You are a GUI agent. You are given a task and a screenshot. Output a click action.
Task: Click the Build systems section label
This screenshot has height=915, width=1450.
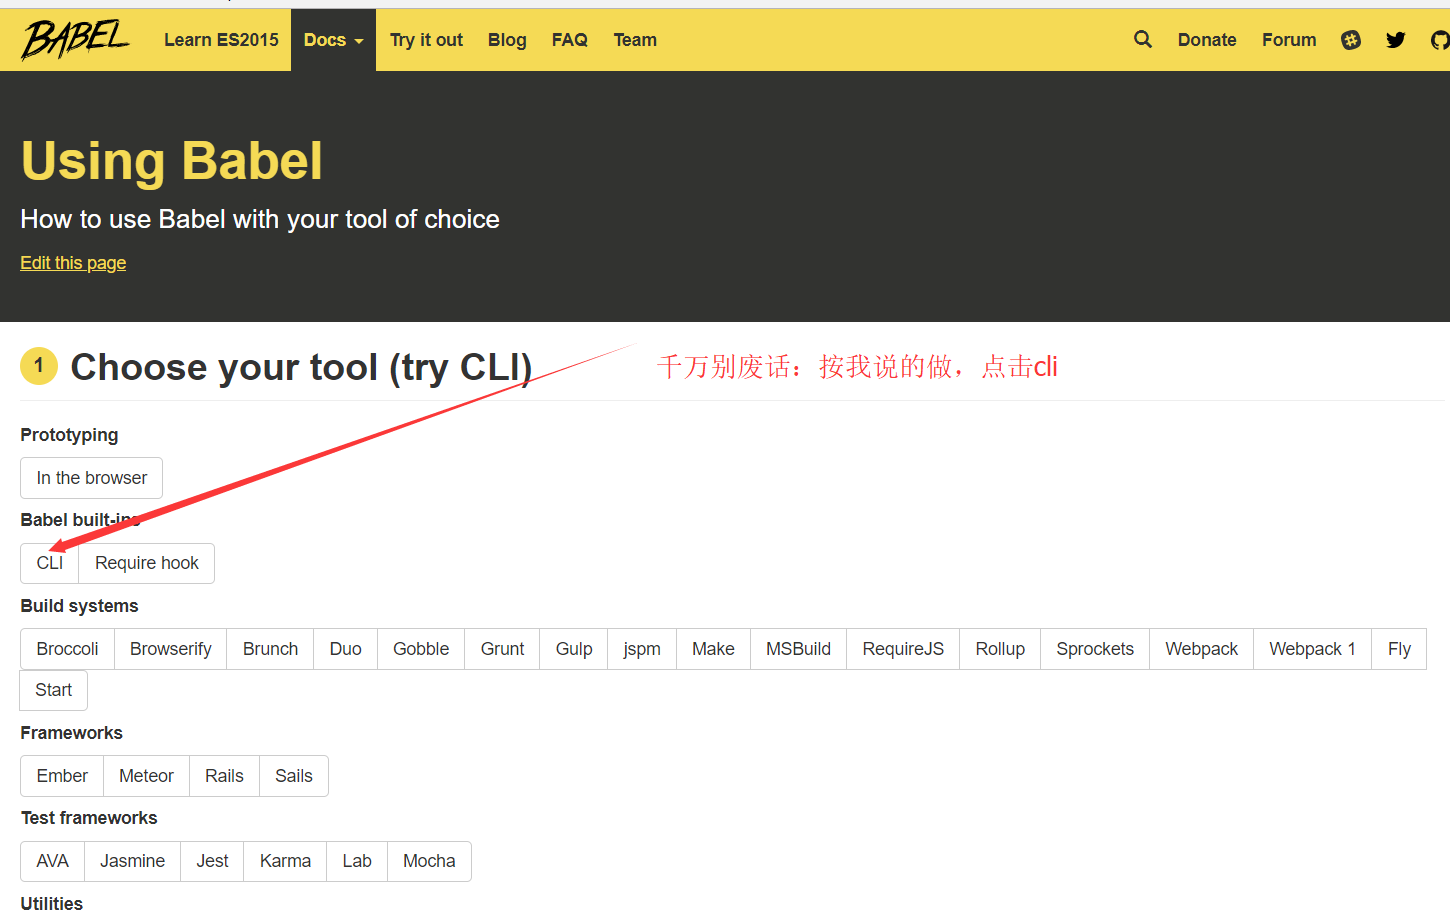pyautogui.click(x=79, y=606)
